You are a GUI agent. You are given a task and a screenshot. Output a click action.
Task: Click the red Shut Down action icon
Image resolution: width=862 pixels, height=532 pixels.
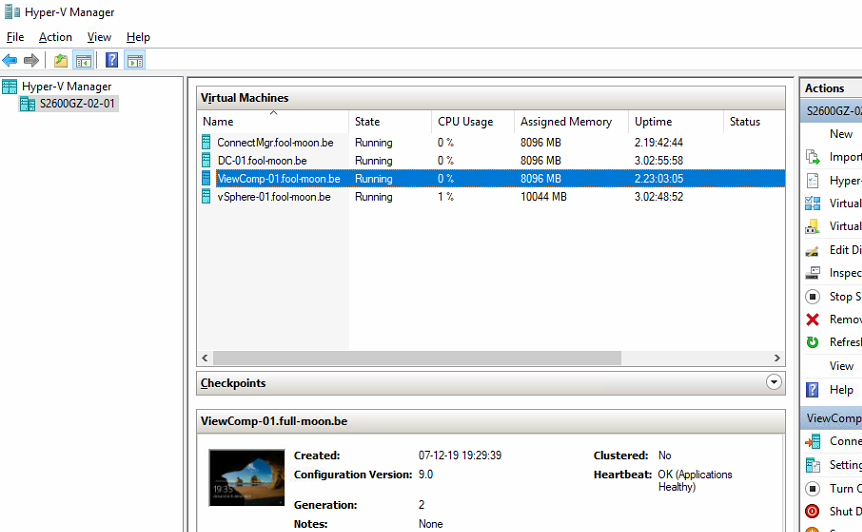[x=813, y=511]
